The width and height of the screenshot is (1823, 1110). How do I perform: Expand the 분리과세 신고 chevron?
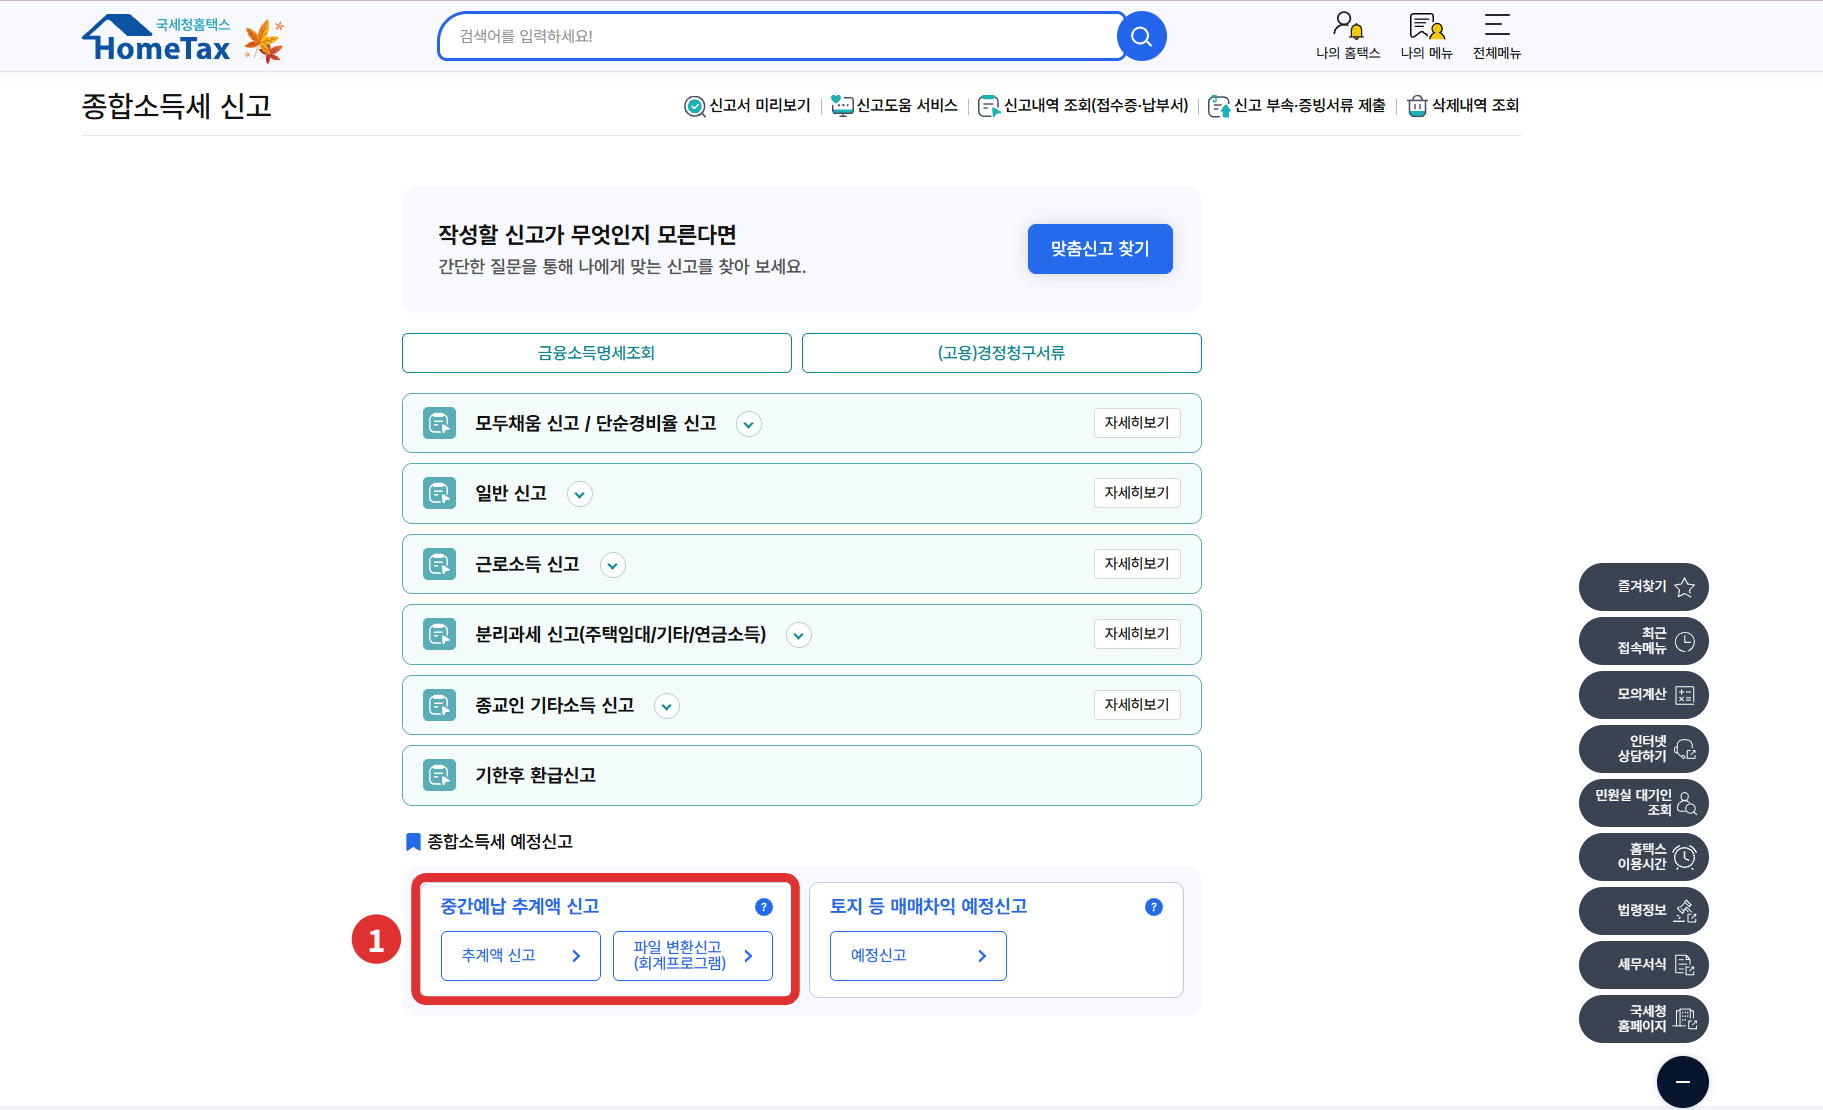click(x=798, y=635)
